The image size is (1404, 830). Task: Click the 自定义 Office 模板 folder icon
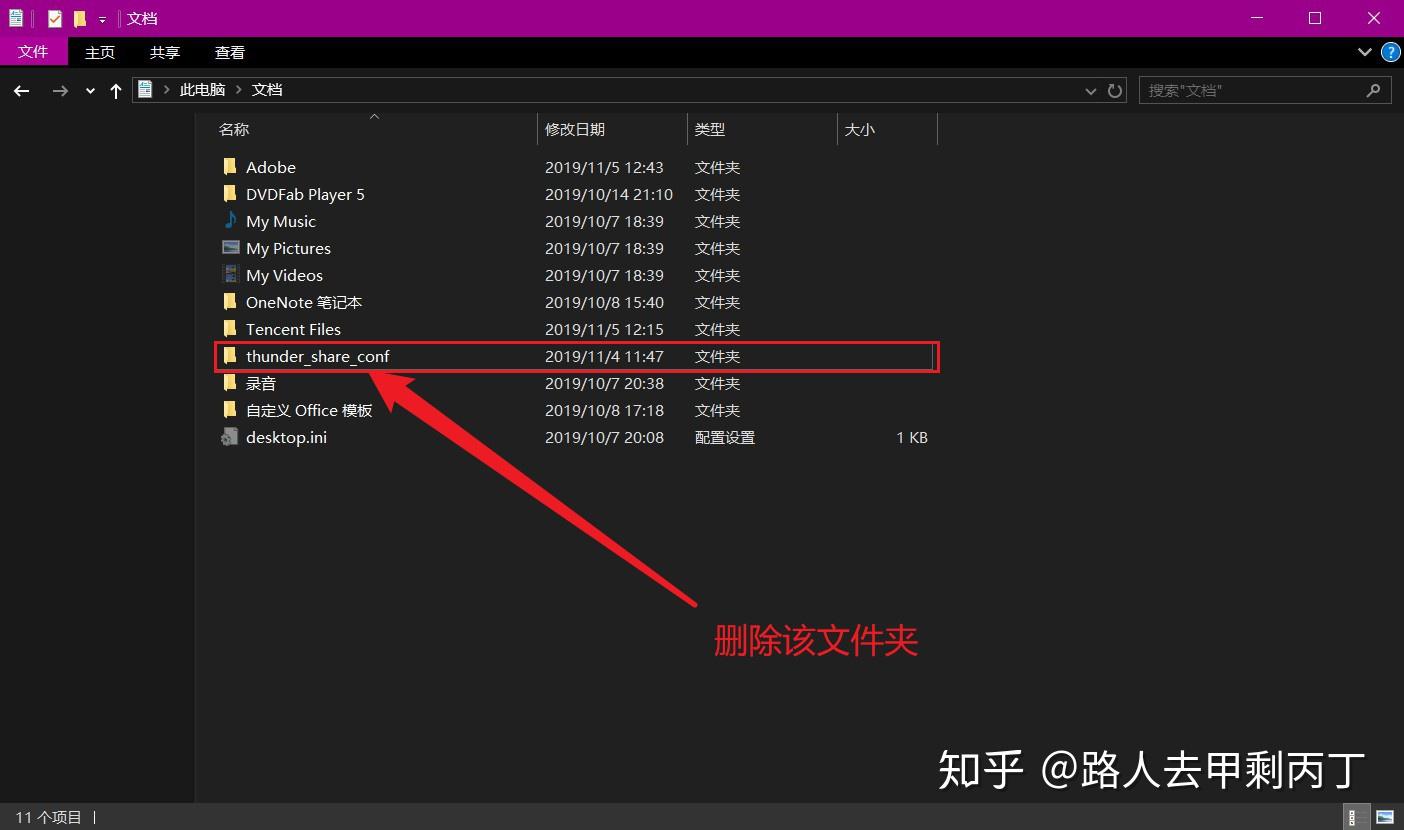[x=230, y=410]
